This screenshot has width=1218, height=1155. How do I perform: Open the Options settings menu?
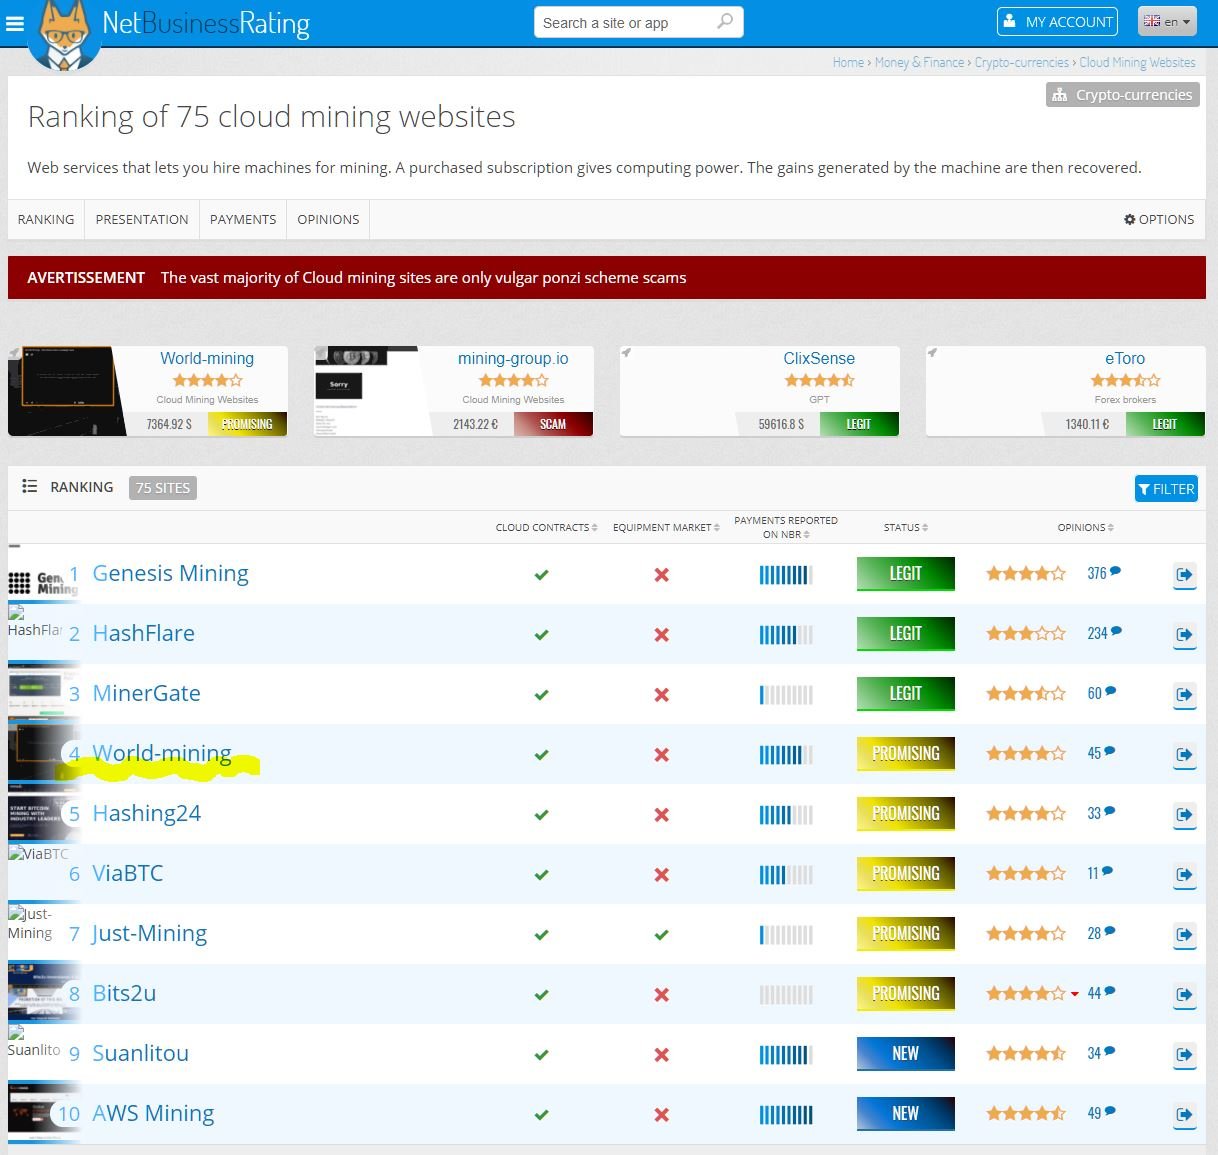1159,219
